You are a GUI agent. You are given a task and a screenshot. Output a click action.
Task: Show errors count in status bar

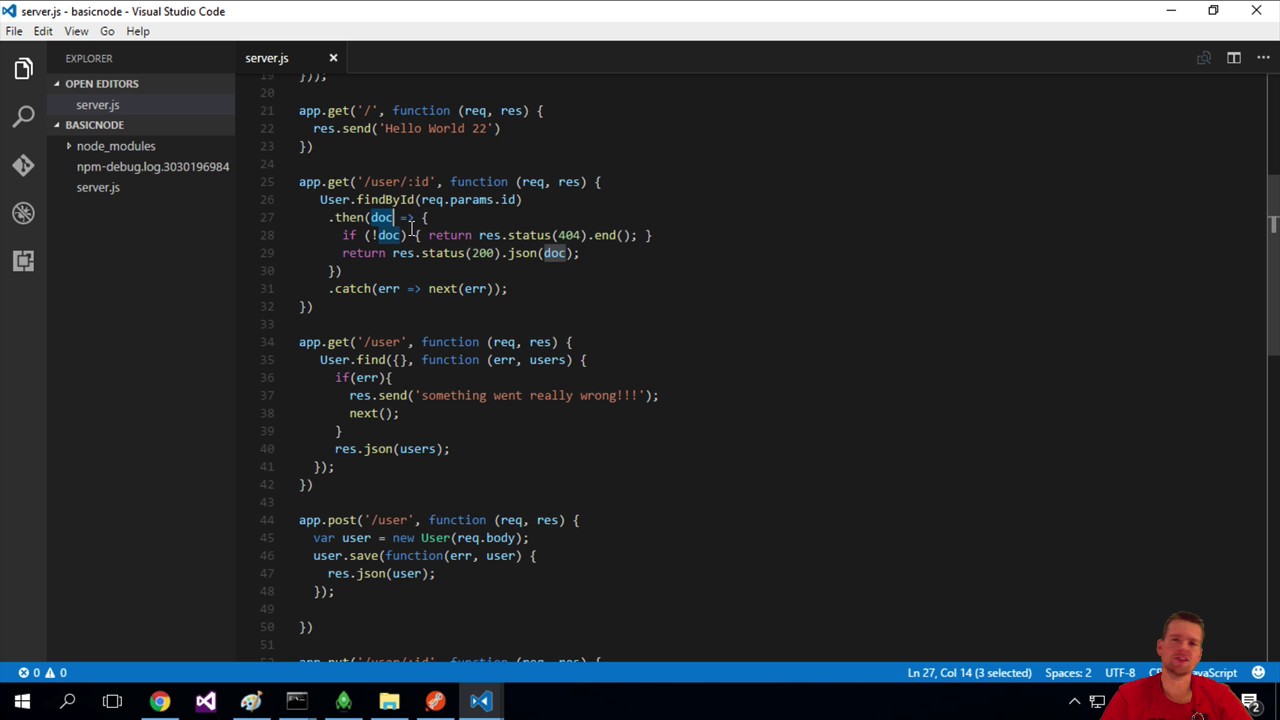(30, 673)
